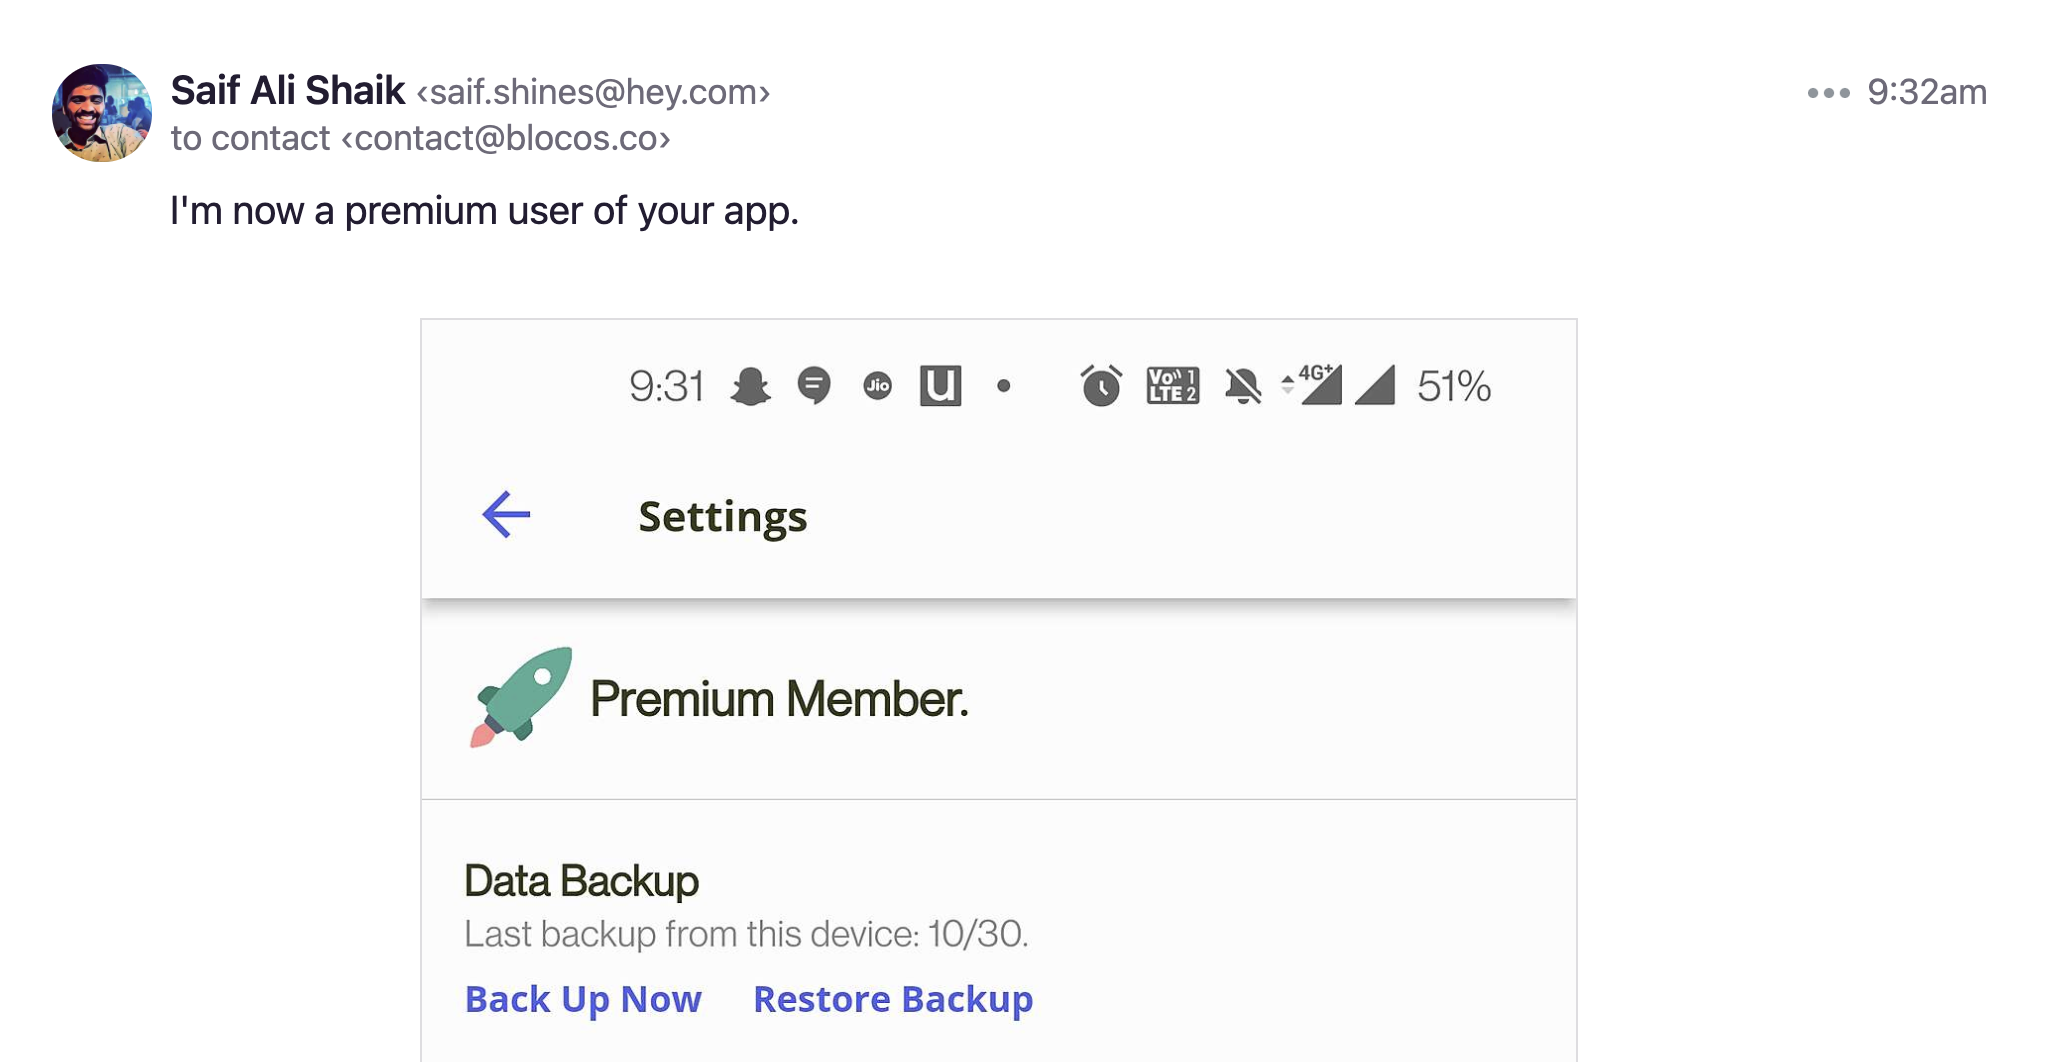Click the VoLTE 2 status icon
The image size is (2062, 1062).
tap(1173, 386)
